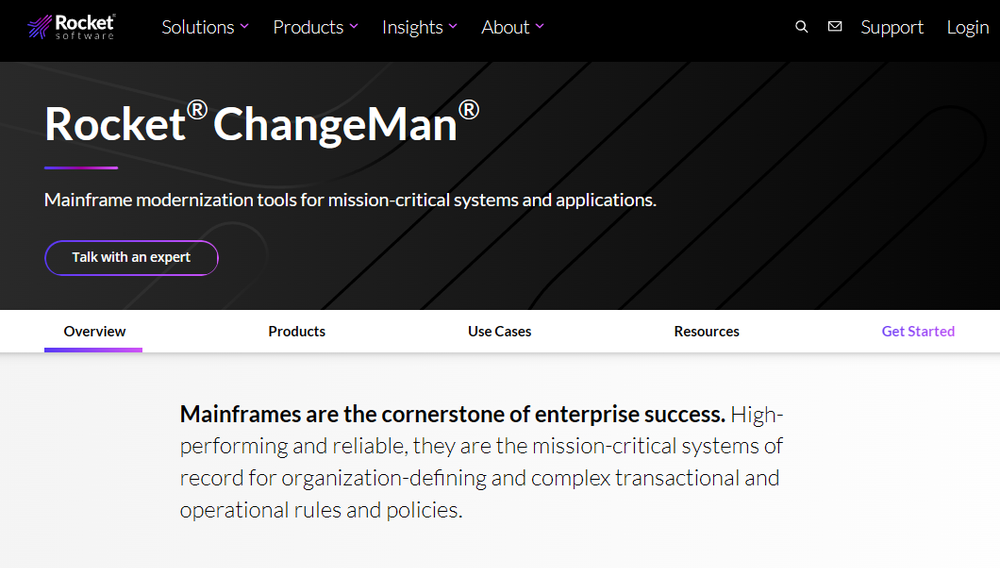Viewport: 1000px width, 568px height.
Task: Click the envelope contact icon
Action: 835,27
